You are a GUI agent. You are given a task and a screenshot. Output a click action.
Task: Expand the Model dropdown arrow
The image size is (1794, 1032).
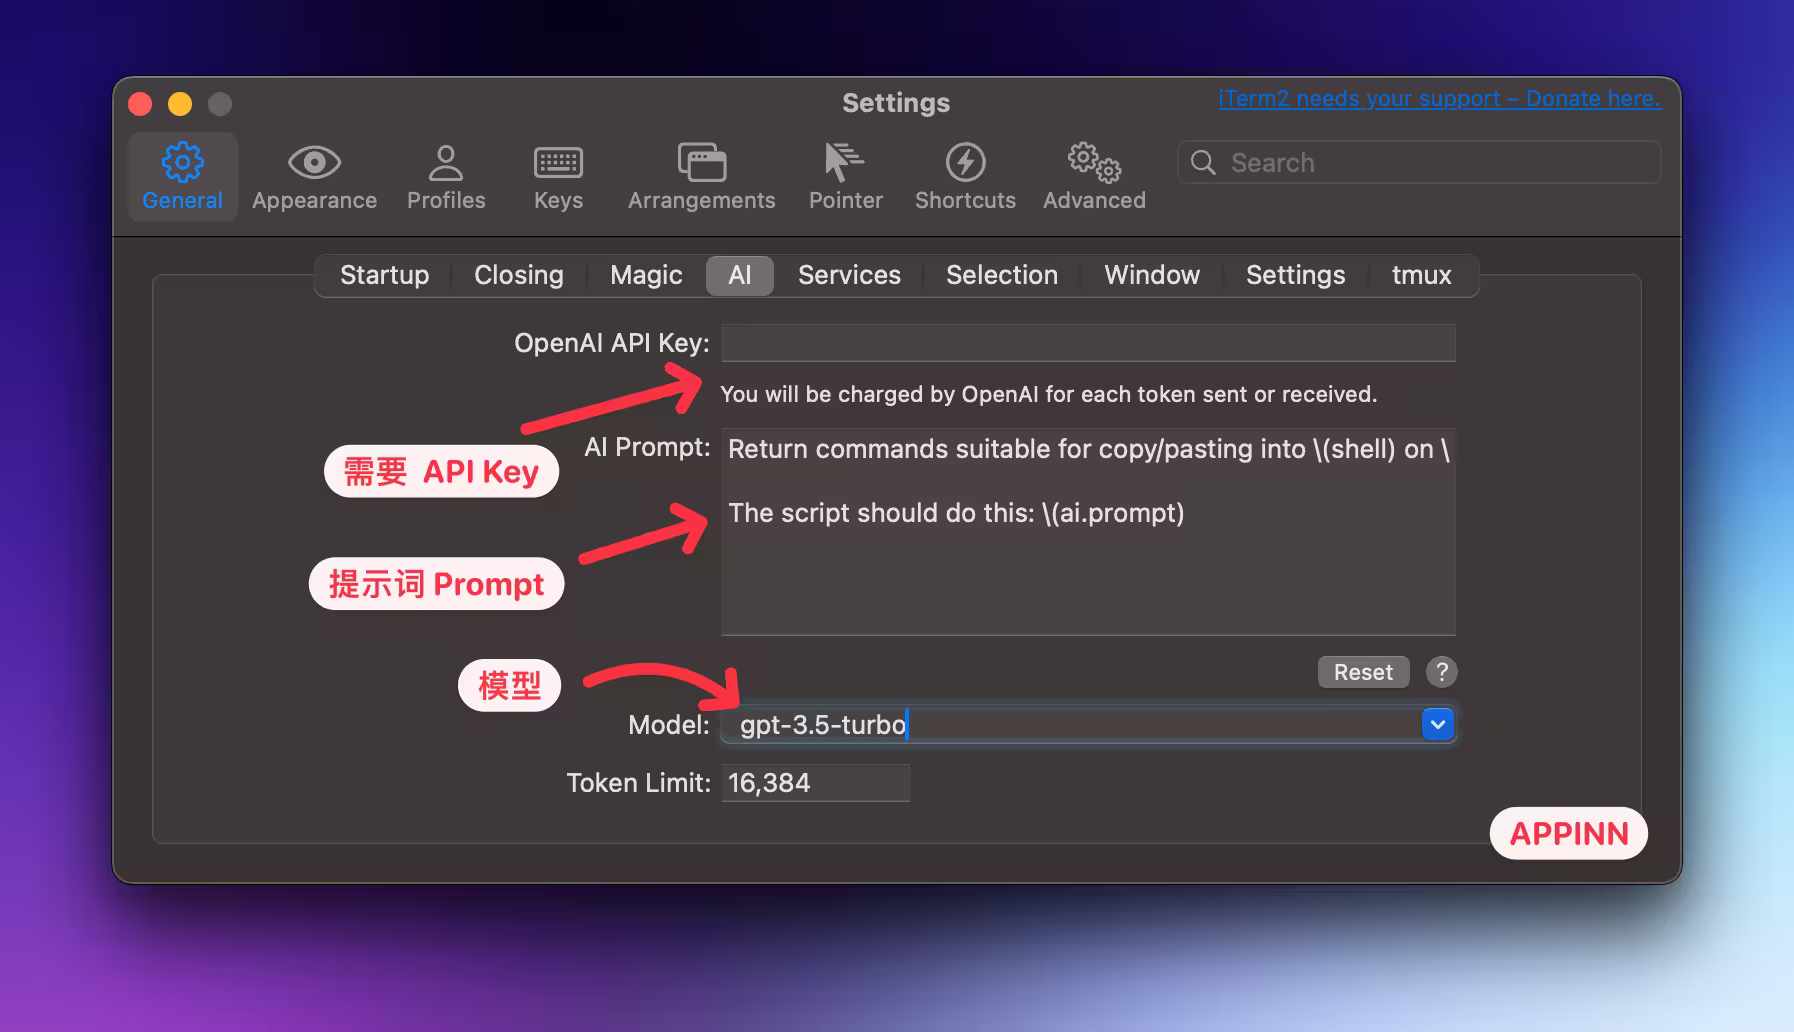click(x=1437, y=724)
